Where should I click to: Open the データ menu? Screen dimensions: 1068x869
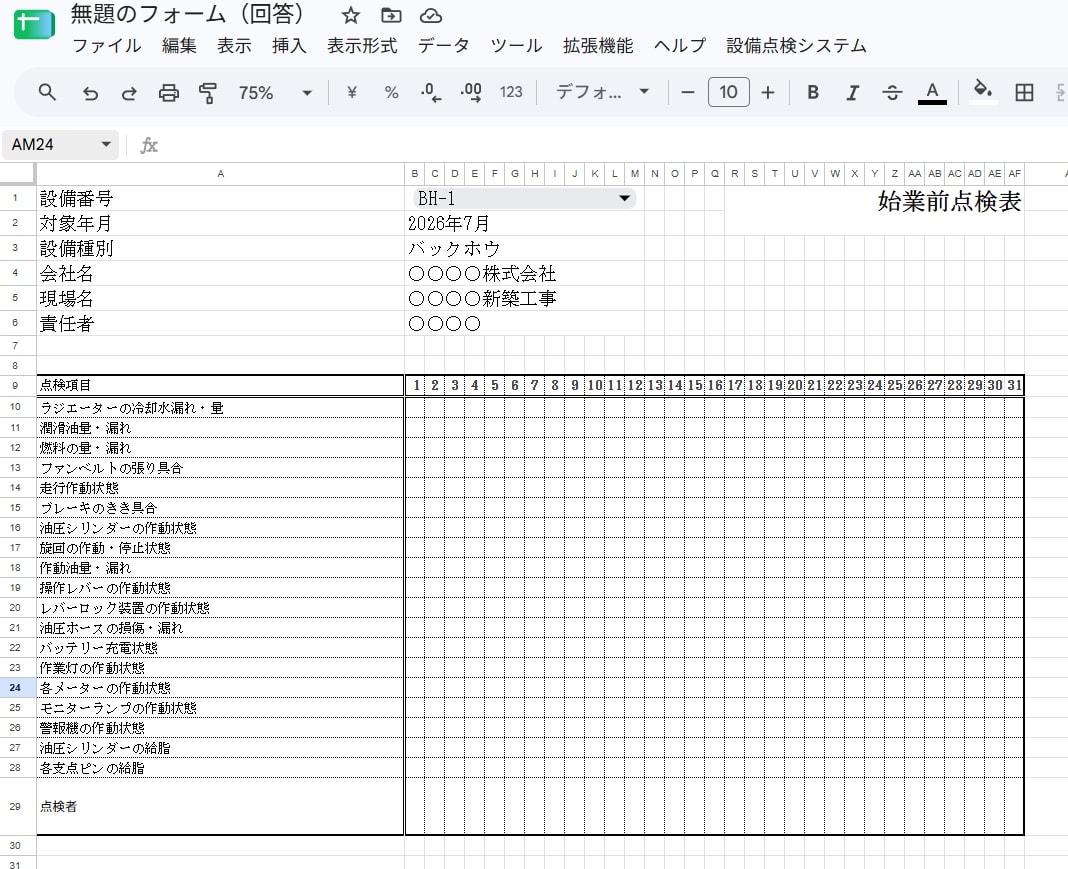(443, 46)
